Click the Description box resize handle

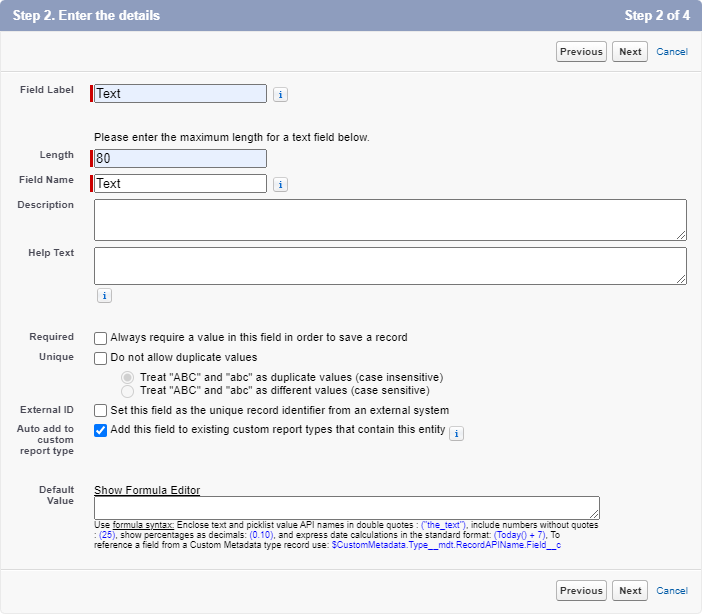pos(680,234)
